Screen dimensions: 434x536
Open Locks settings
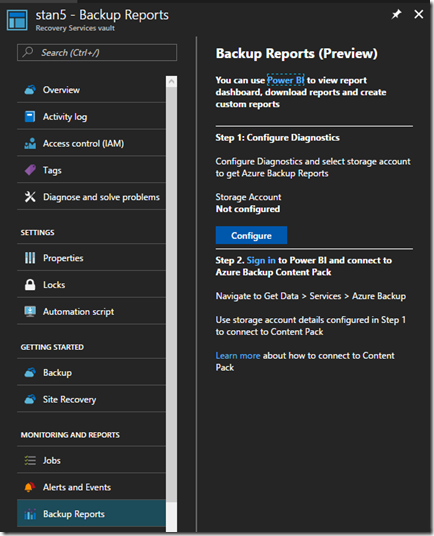point(92,284)
